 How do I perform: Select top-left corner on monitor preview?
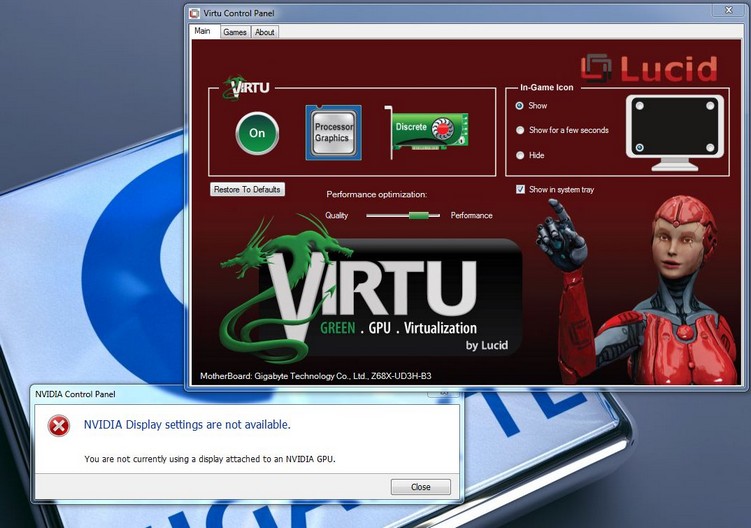coord(640,105)
